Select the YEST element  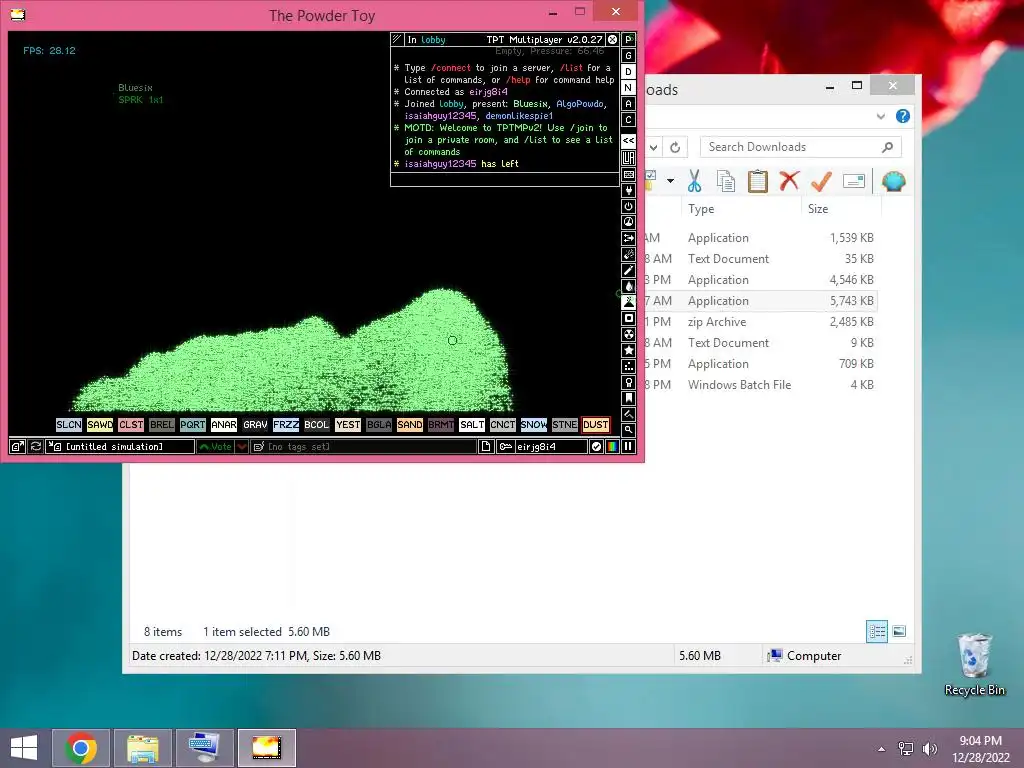[348, 425]
